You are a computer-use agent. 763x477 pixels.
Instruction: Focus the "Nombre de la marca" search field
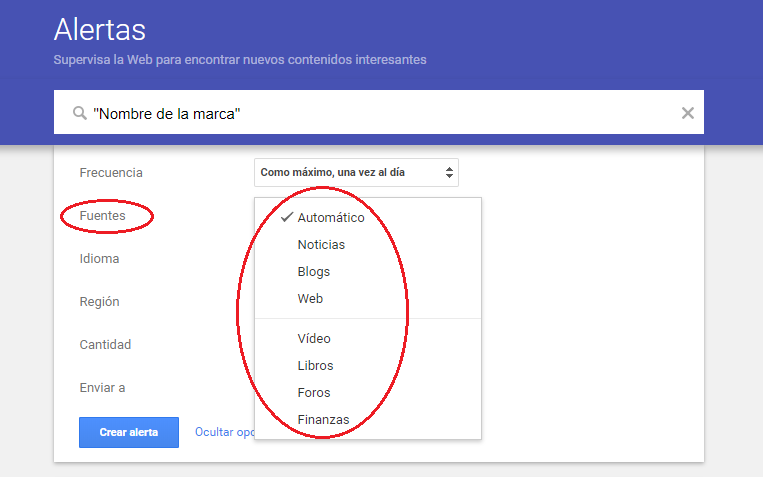(380, 114)
